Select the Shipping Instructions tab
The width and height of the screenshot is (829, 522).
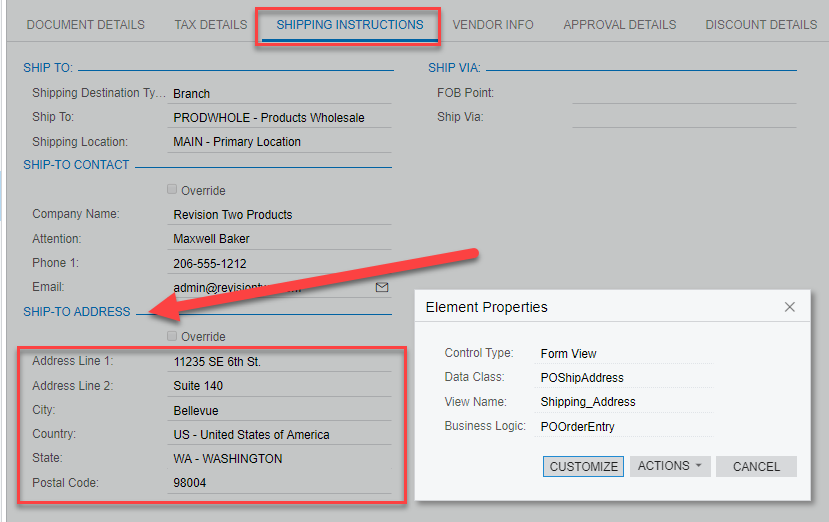pos(349,25)
